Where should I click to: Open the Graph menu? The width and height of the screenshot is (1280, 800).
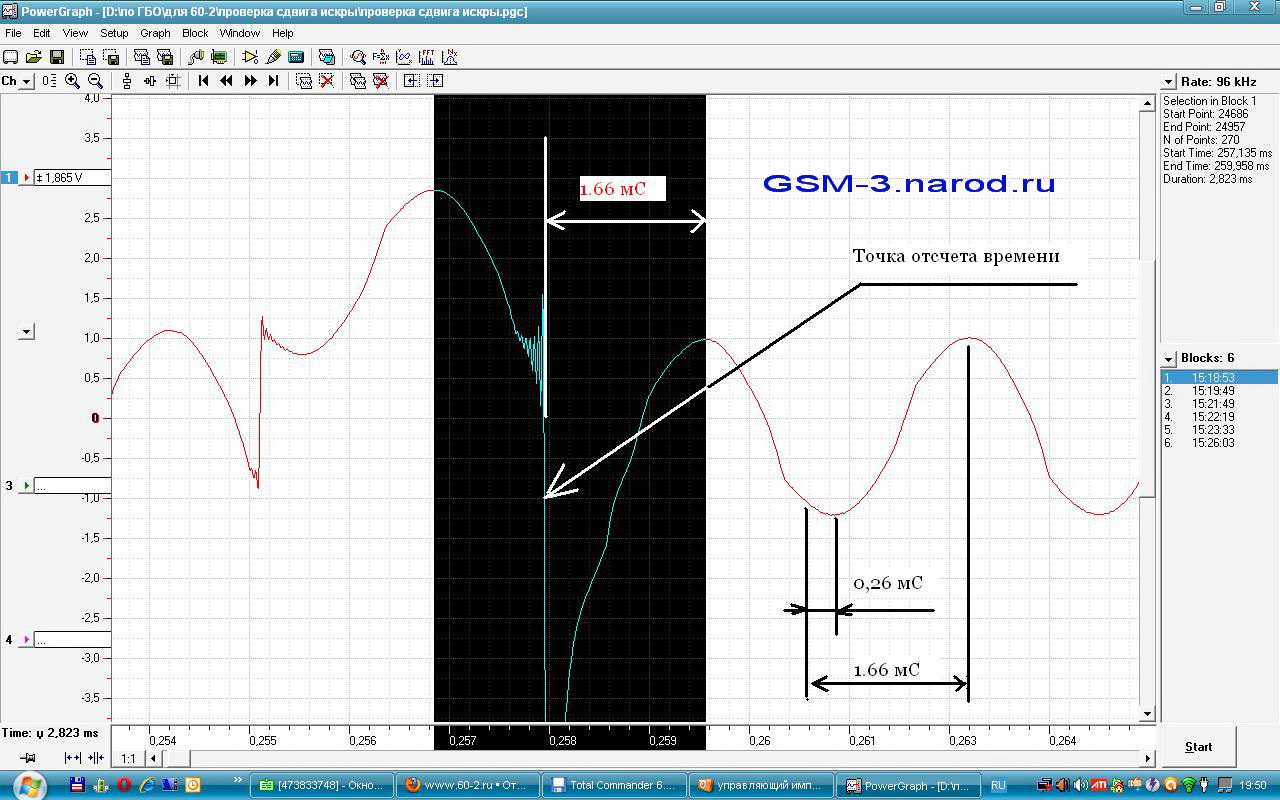[155, 33]
